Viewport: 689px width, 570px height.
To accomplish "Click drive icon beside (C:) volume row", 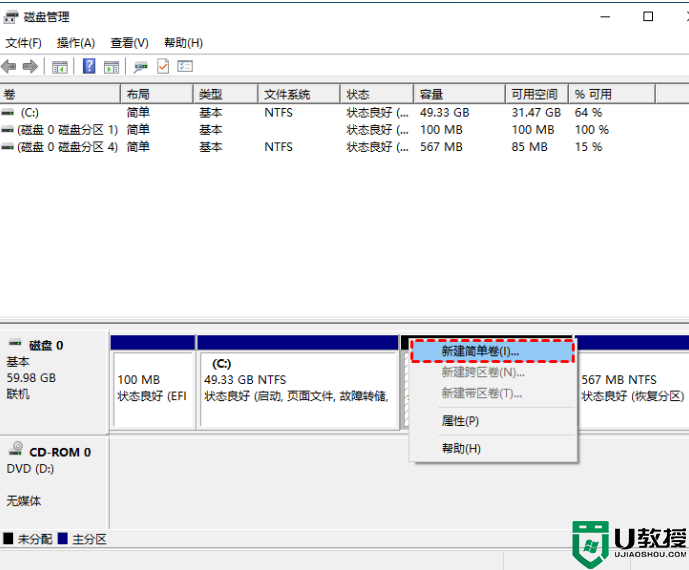I will coord(7,113).
